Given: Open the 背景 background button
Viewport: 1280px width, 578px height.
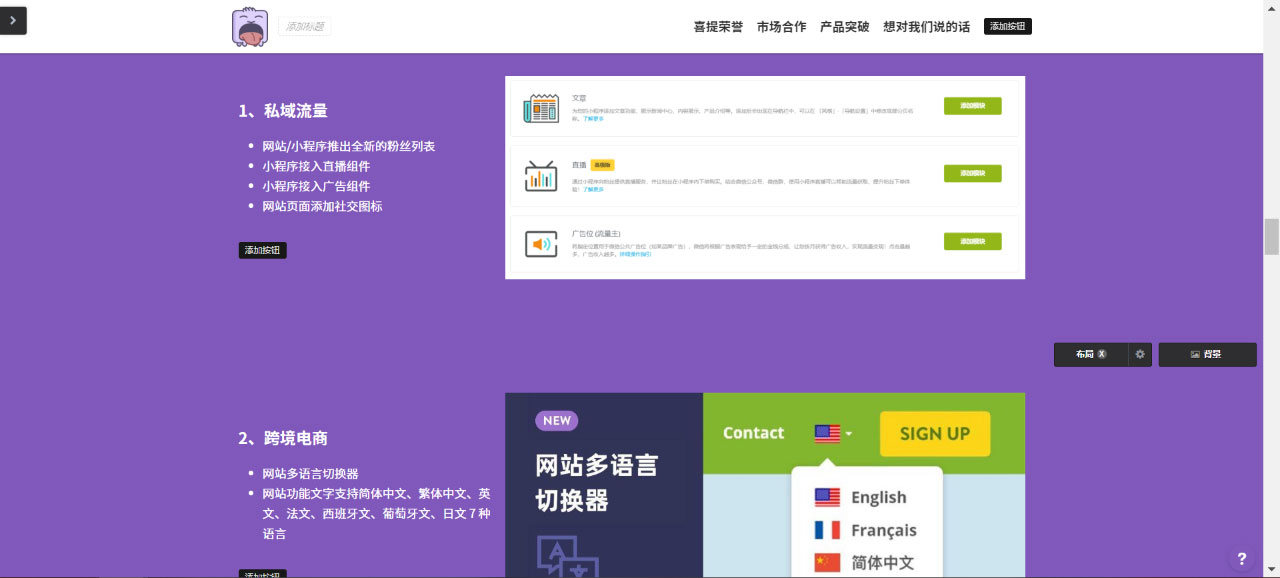Looking at the screenshot, I should tap(1207, 354).
